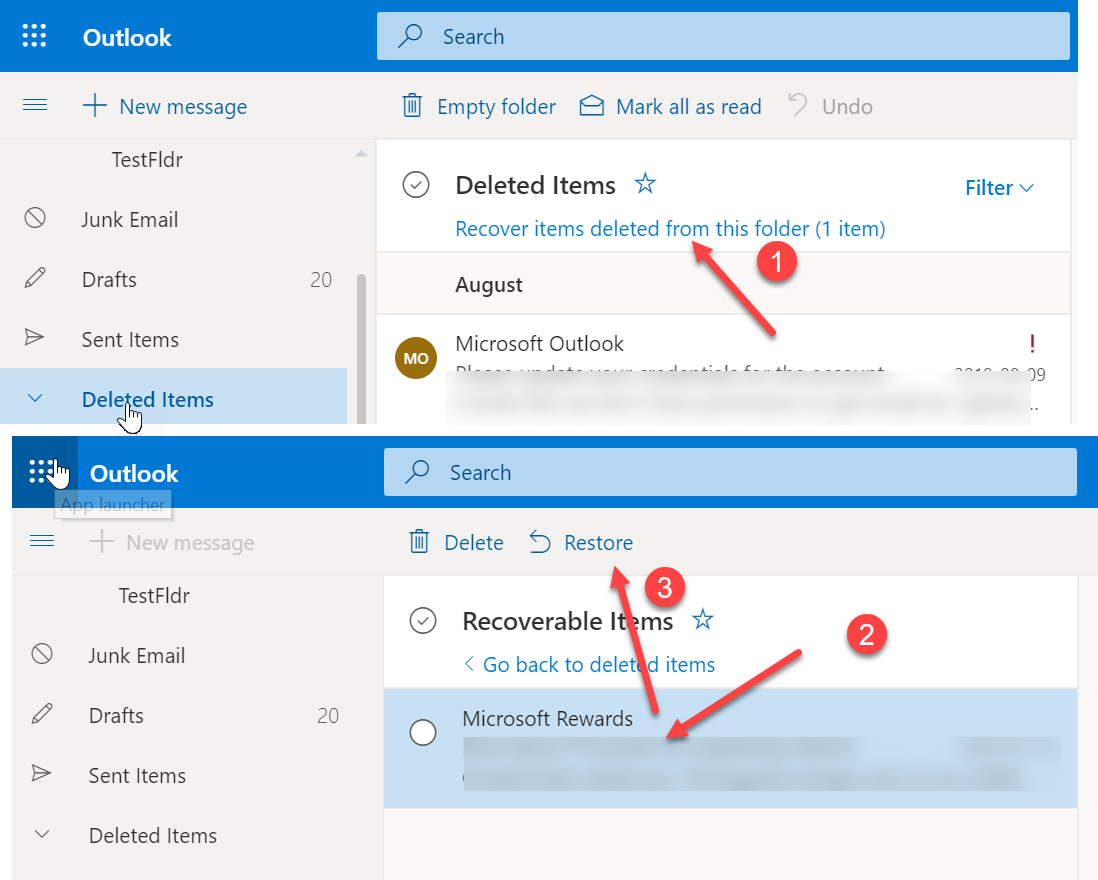Click greyed New message in bottom window
Image resolution: width=1098 pixels, height=880 pixels.
pyautogui.click(x=172, y=542)
